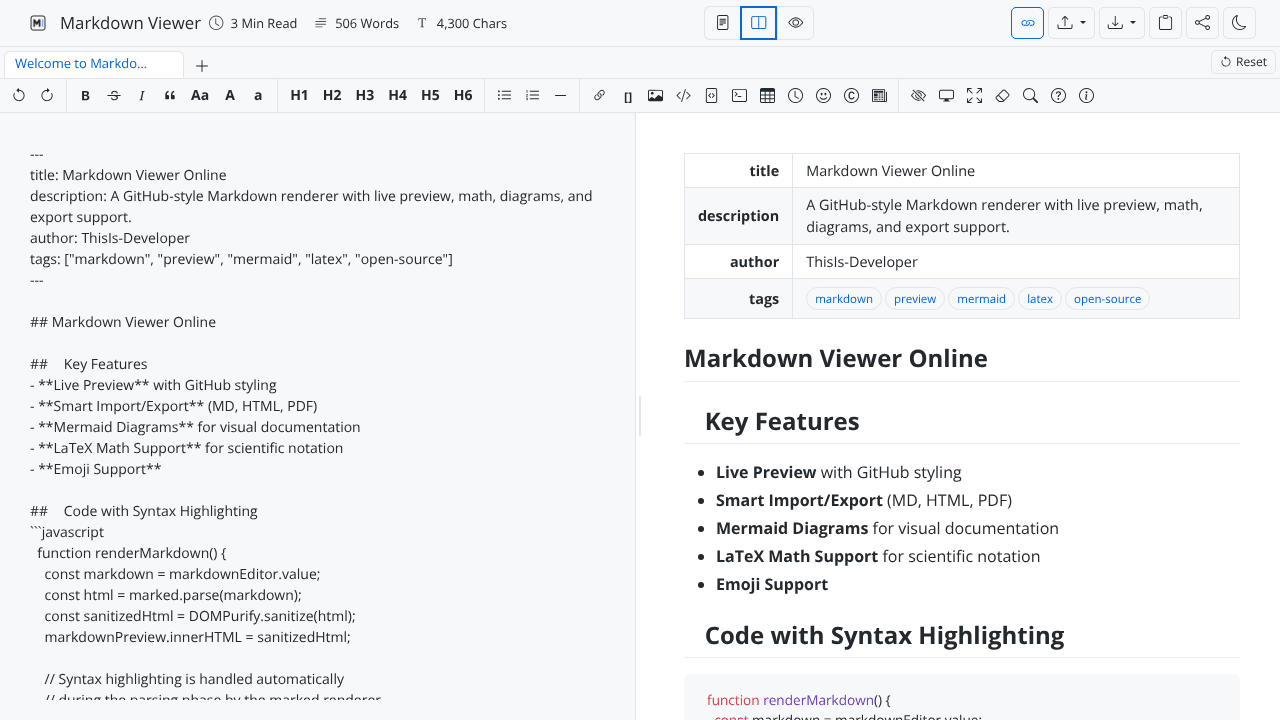Screen dimensions: 1280x720
Task: Insert a code block with the file-code icon
Action: [x=712, y=96]
